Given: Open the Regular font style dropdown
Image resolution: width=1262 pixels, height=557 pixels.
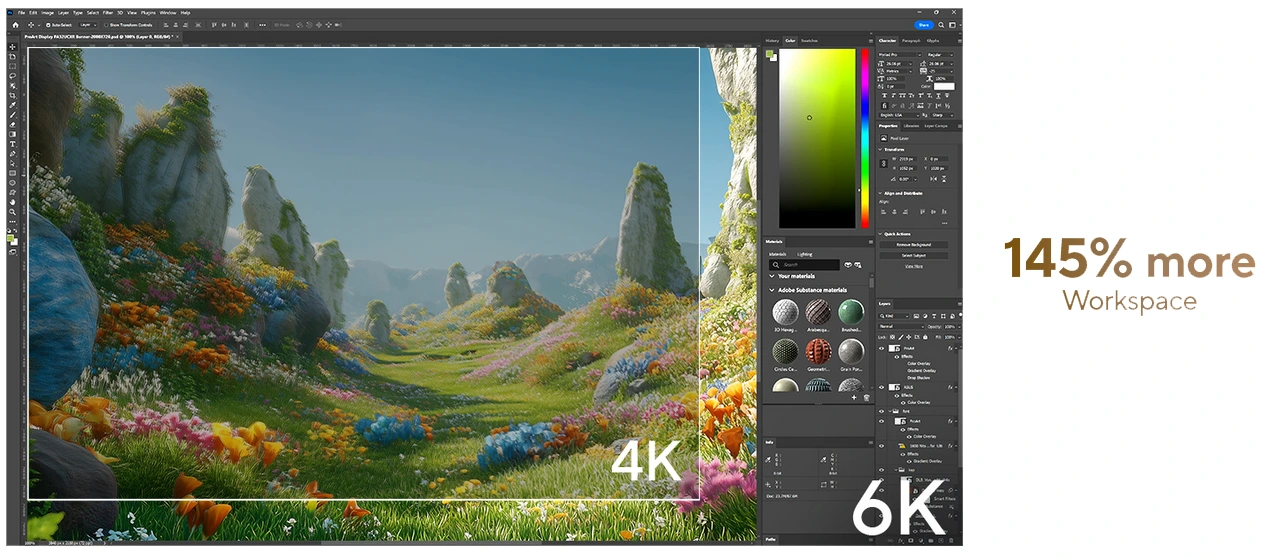Looking at the screenshot, I should pyautogui.click(x=940, y=54).
